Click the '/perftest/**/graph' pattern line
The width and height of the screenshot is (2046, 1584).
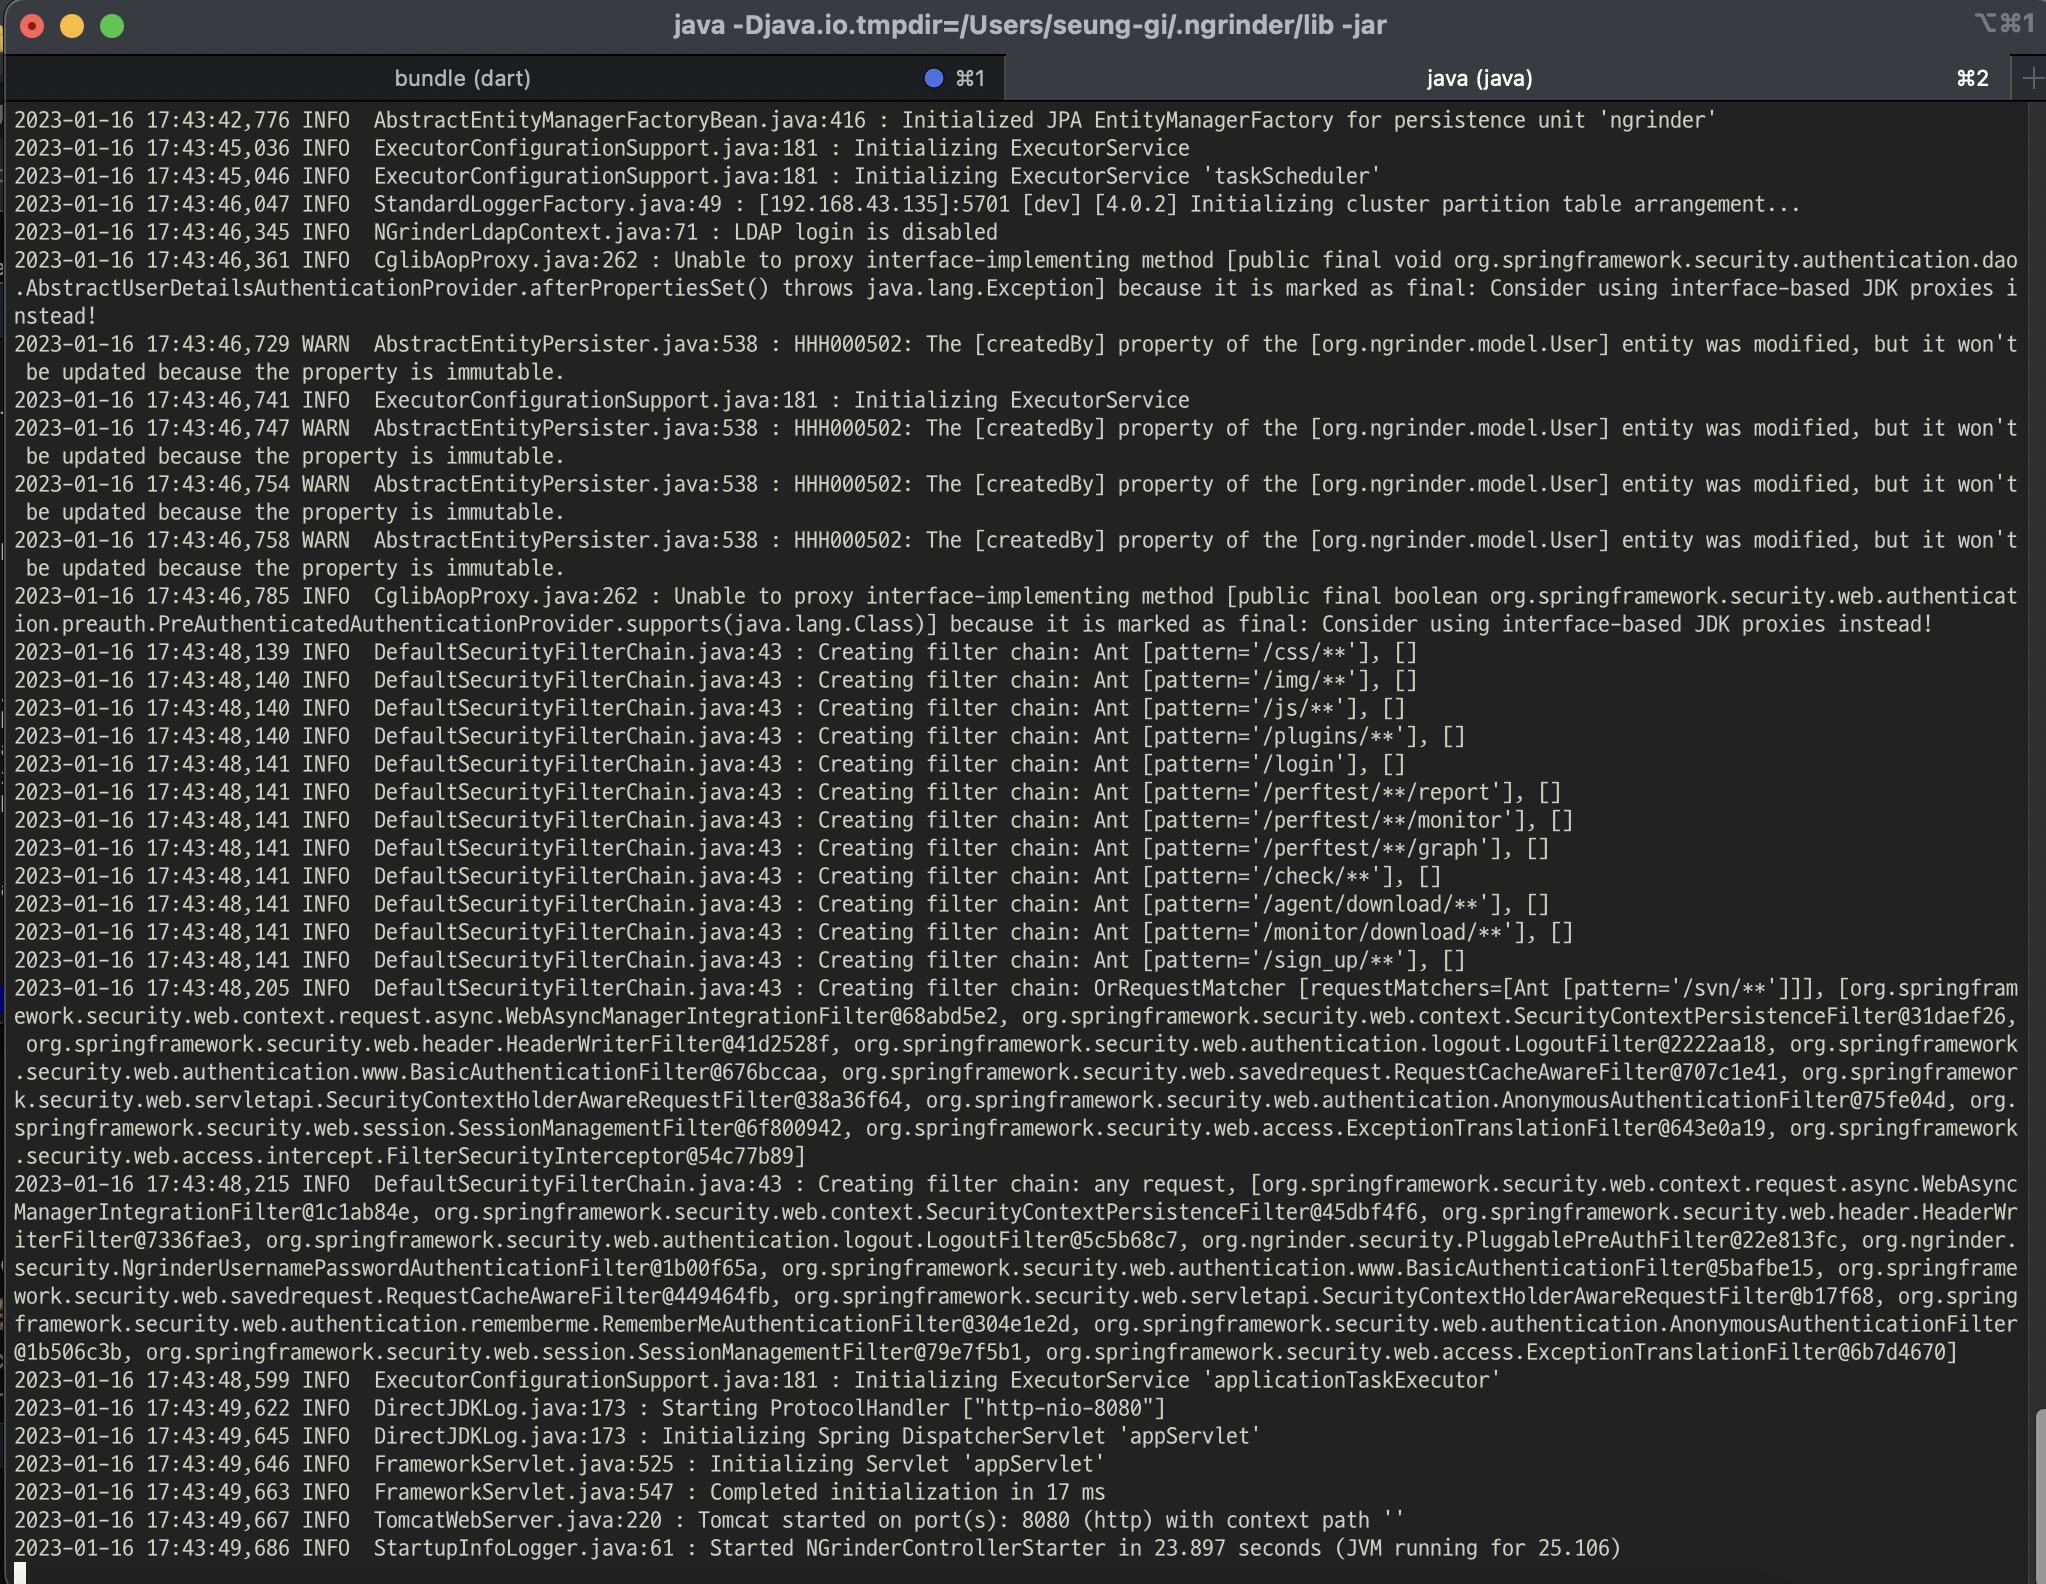click(782, 848)
